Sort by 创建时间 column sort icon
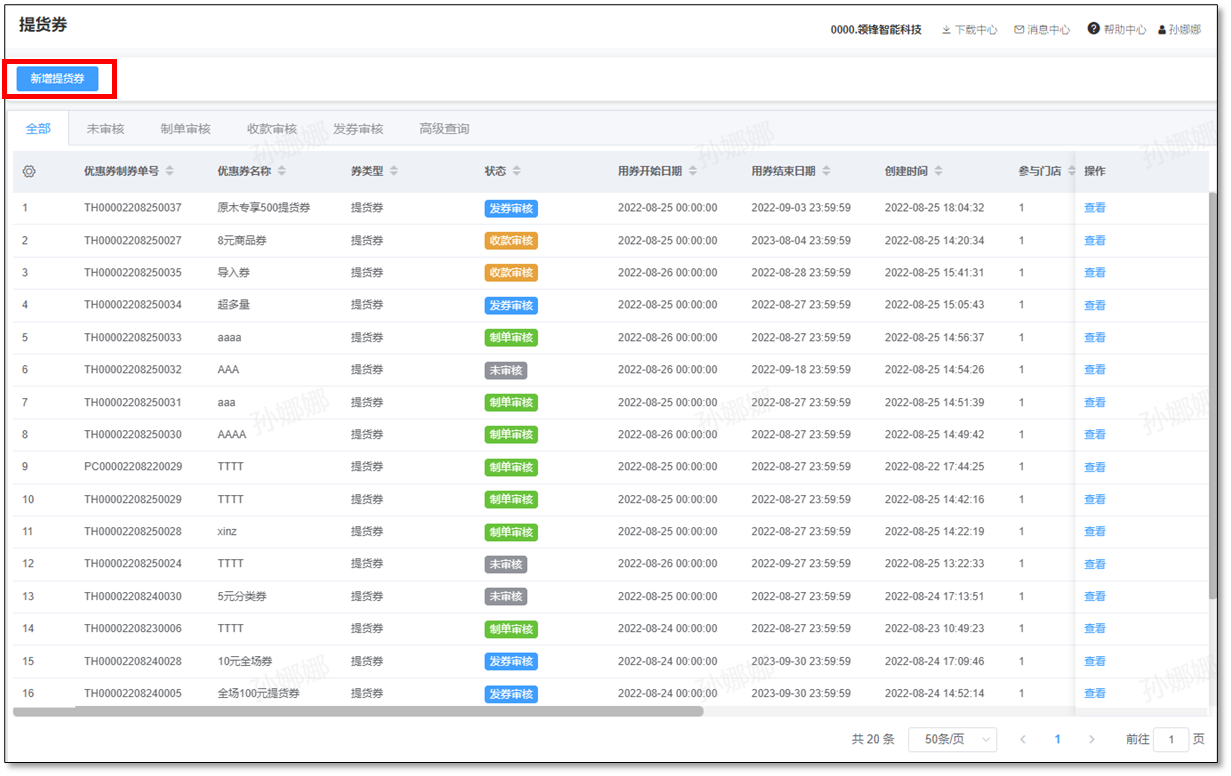1231x776 pixels. pyautogui.click(x=938, y=171)
